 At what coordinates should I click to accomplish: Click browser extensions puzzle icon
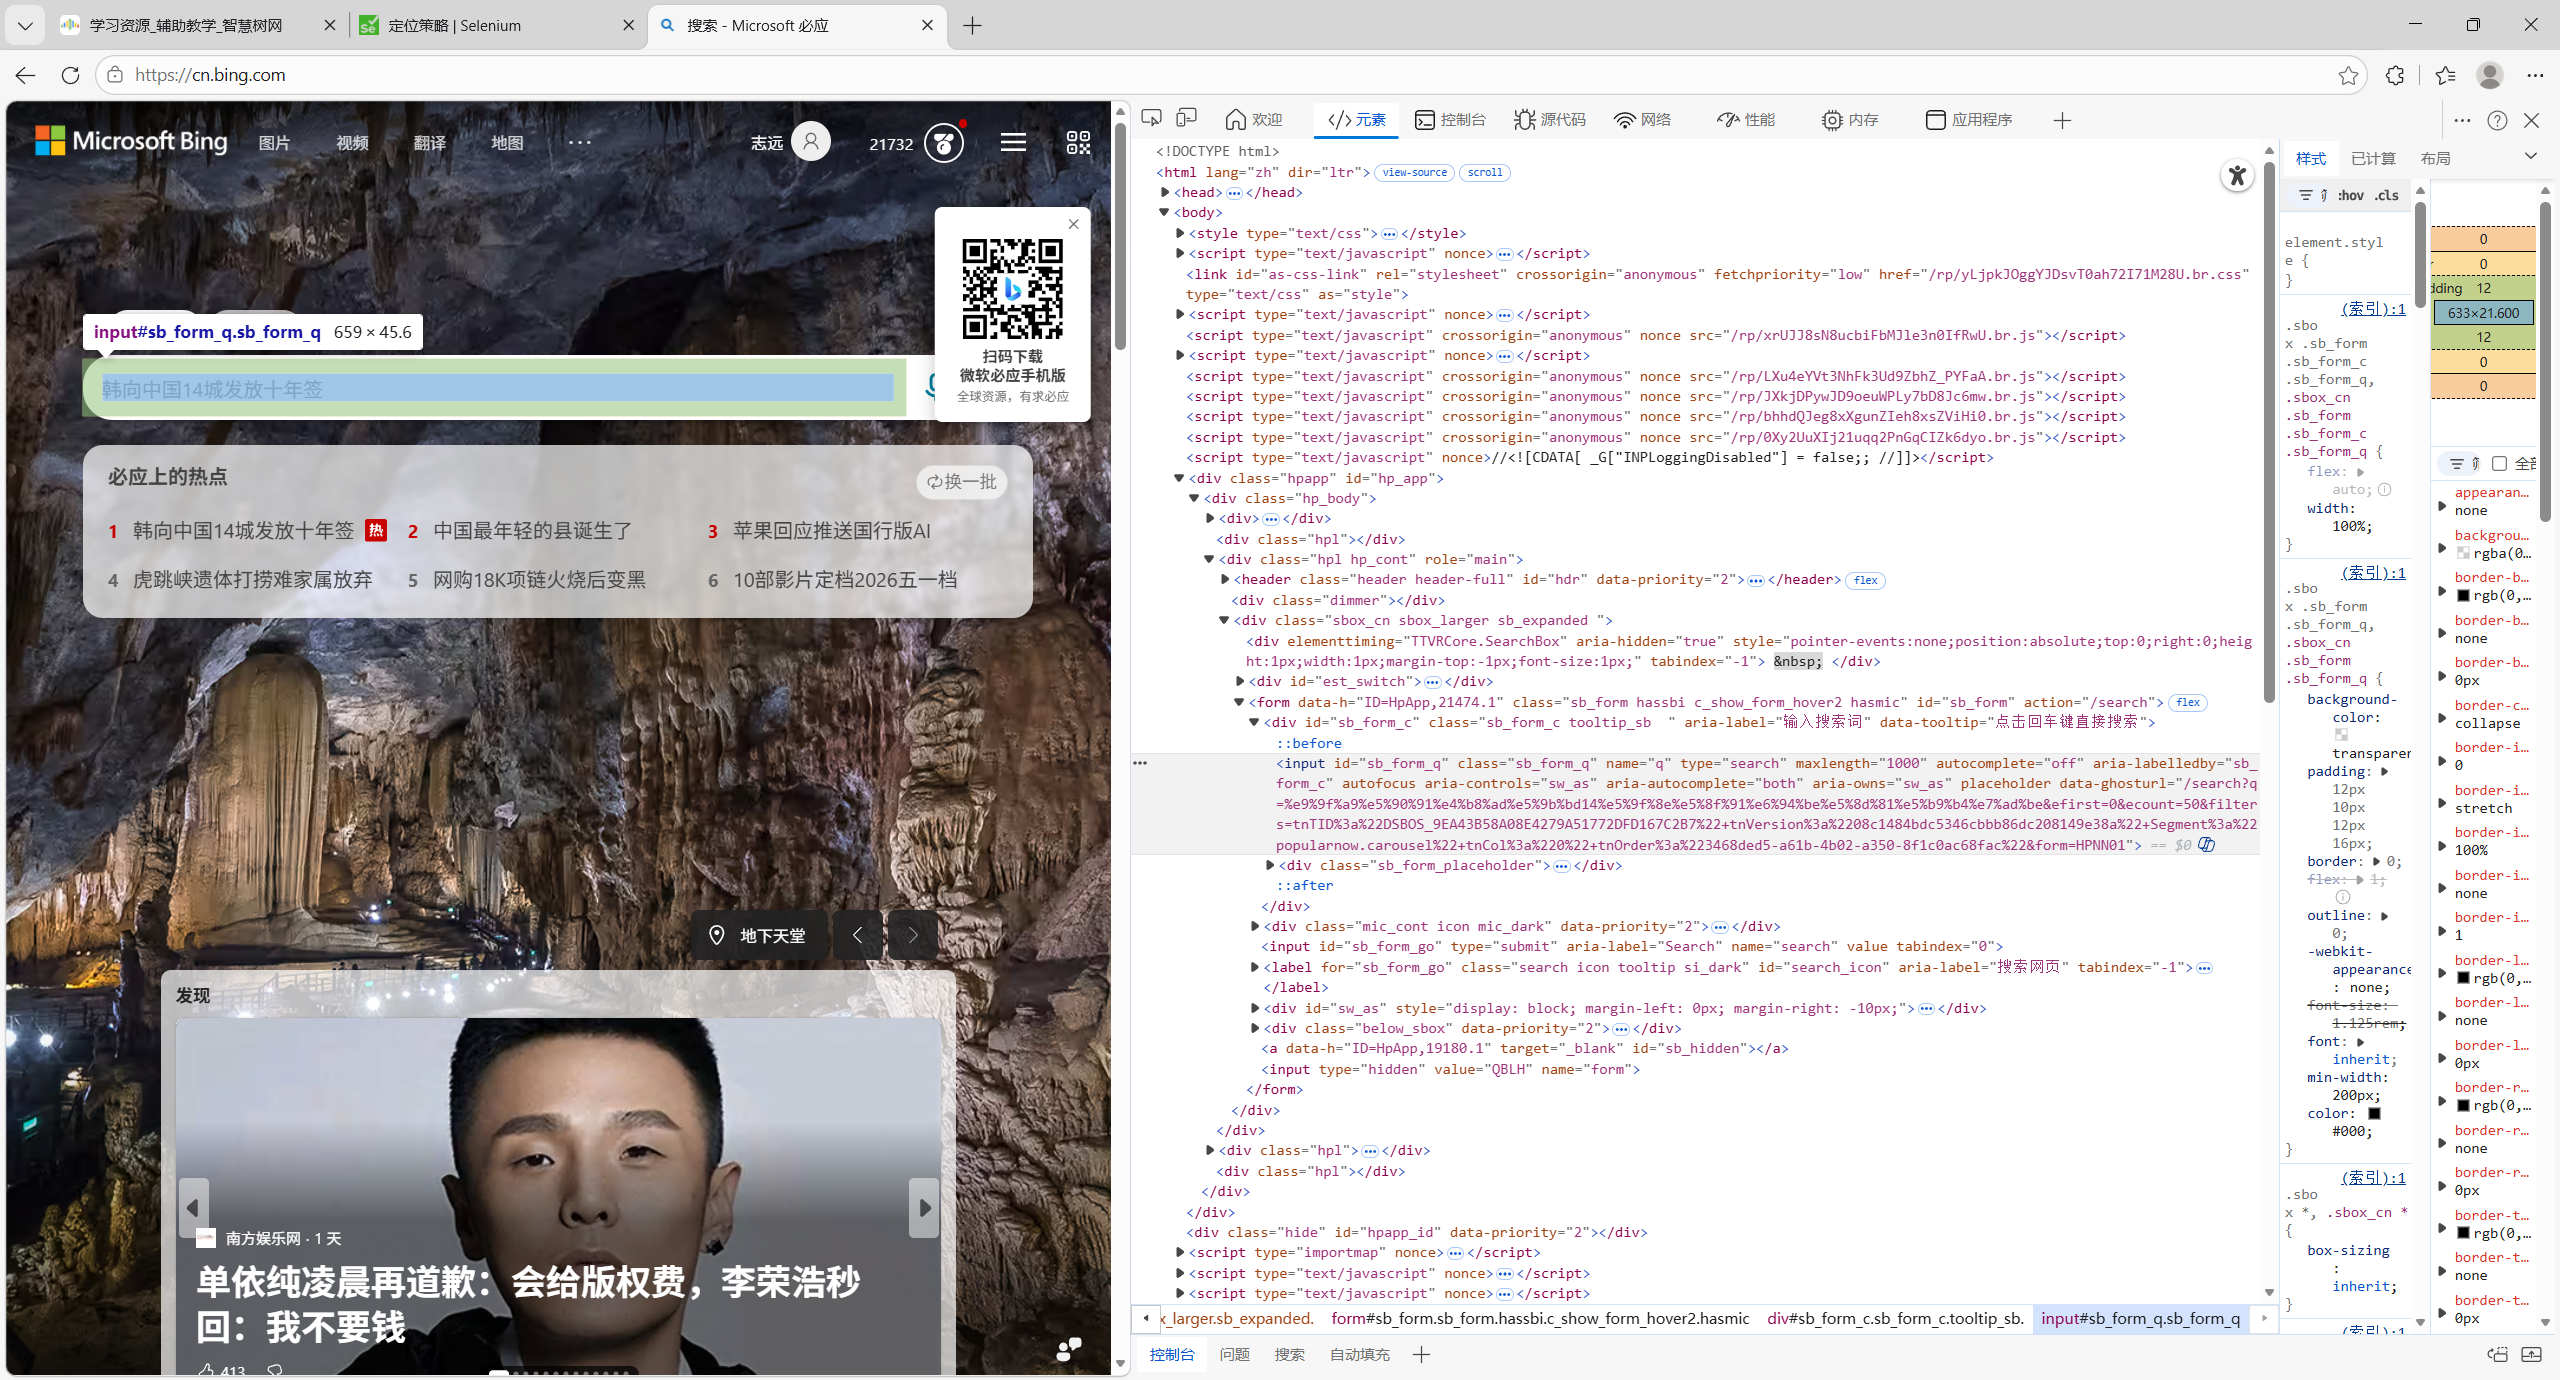pos(2394,75)
